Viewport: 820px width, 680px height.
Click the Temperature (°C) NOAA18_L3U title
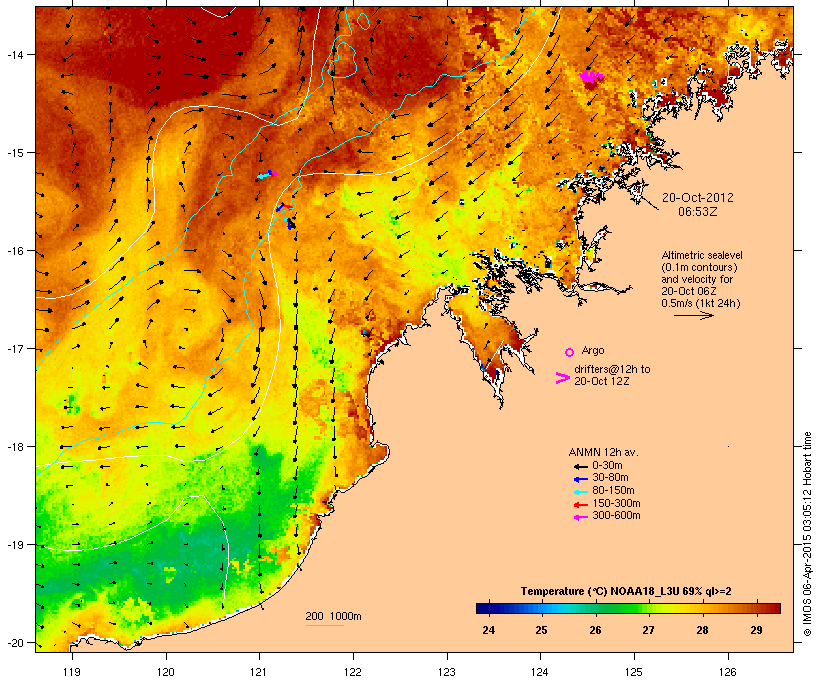[x=626, y=592]
